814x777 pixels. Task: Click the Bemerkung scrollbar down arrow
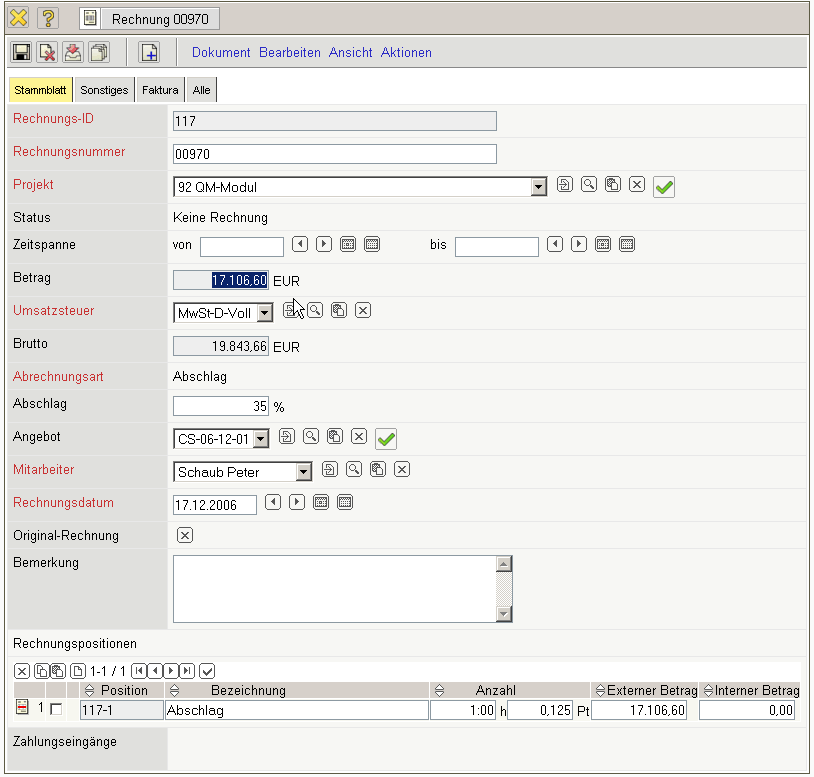click(x=504, y=614)
